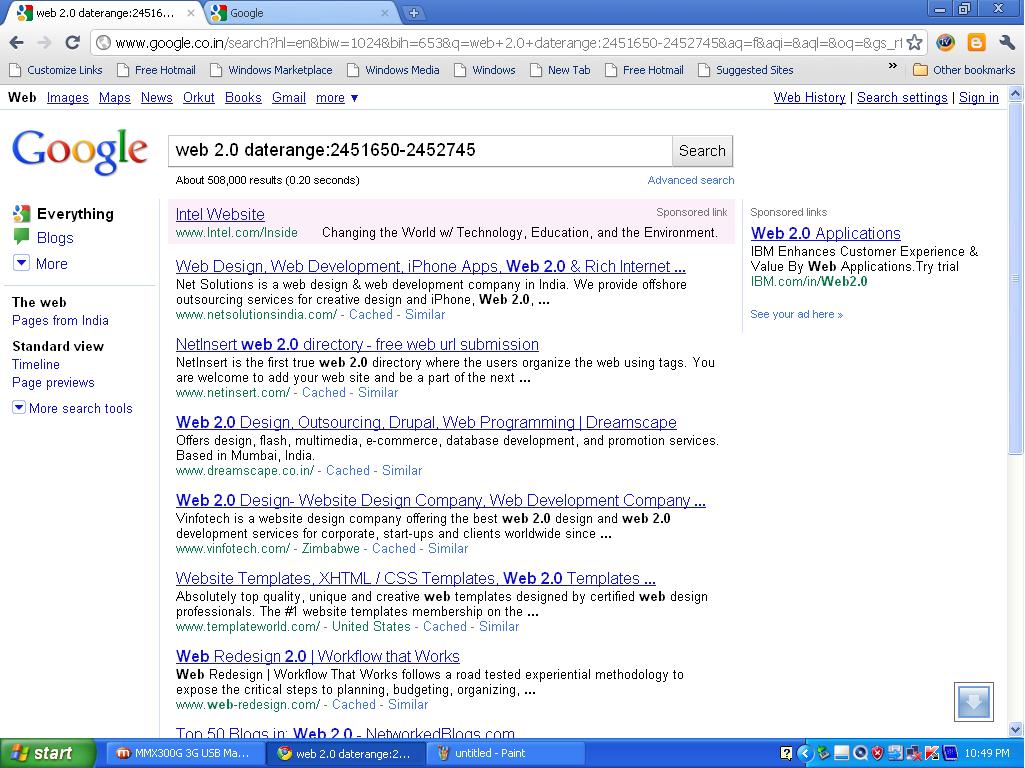Open cached copy of netsolutionsindia.com
This screenshot has width=1025, height=768.
[x=371, y=314]
